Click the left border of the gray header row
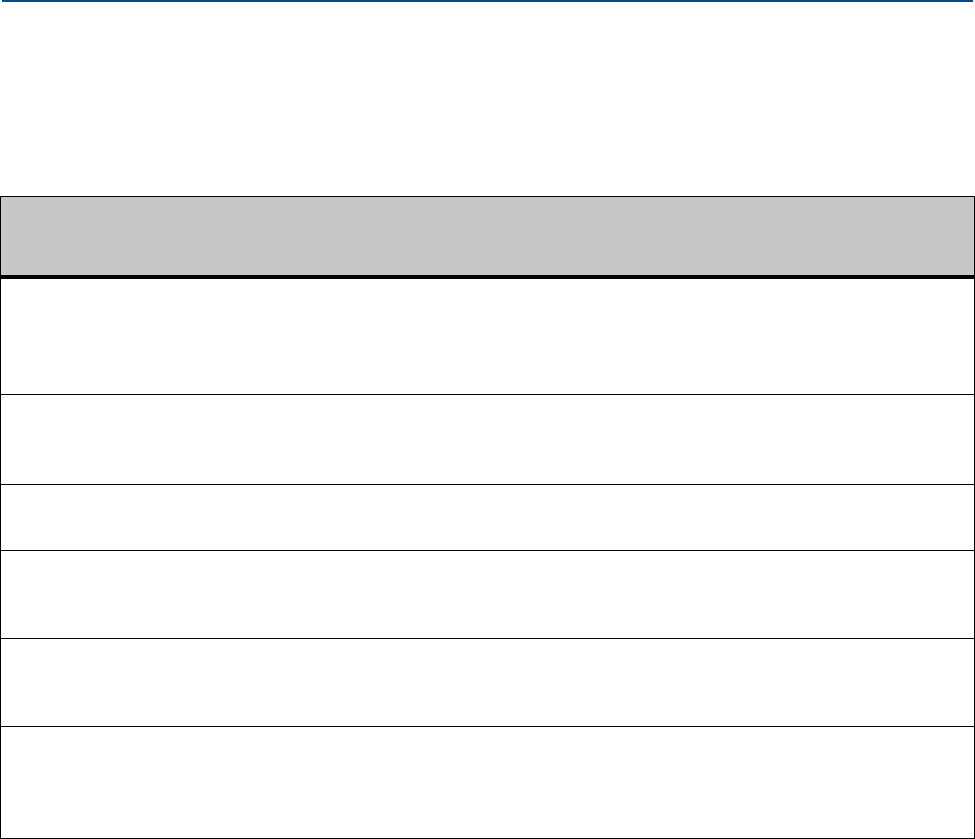Viewport: 975px width, 839px height. [1, 235]
